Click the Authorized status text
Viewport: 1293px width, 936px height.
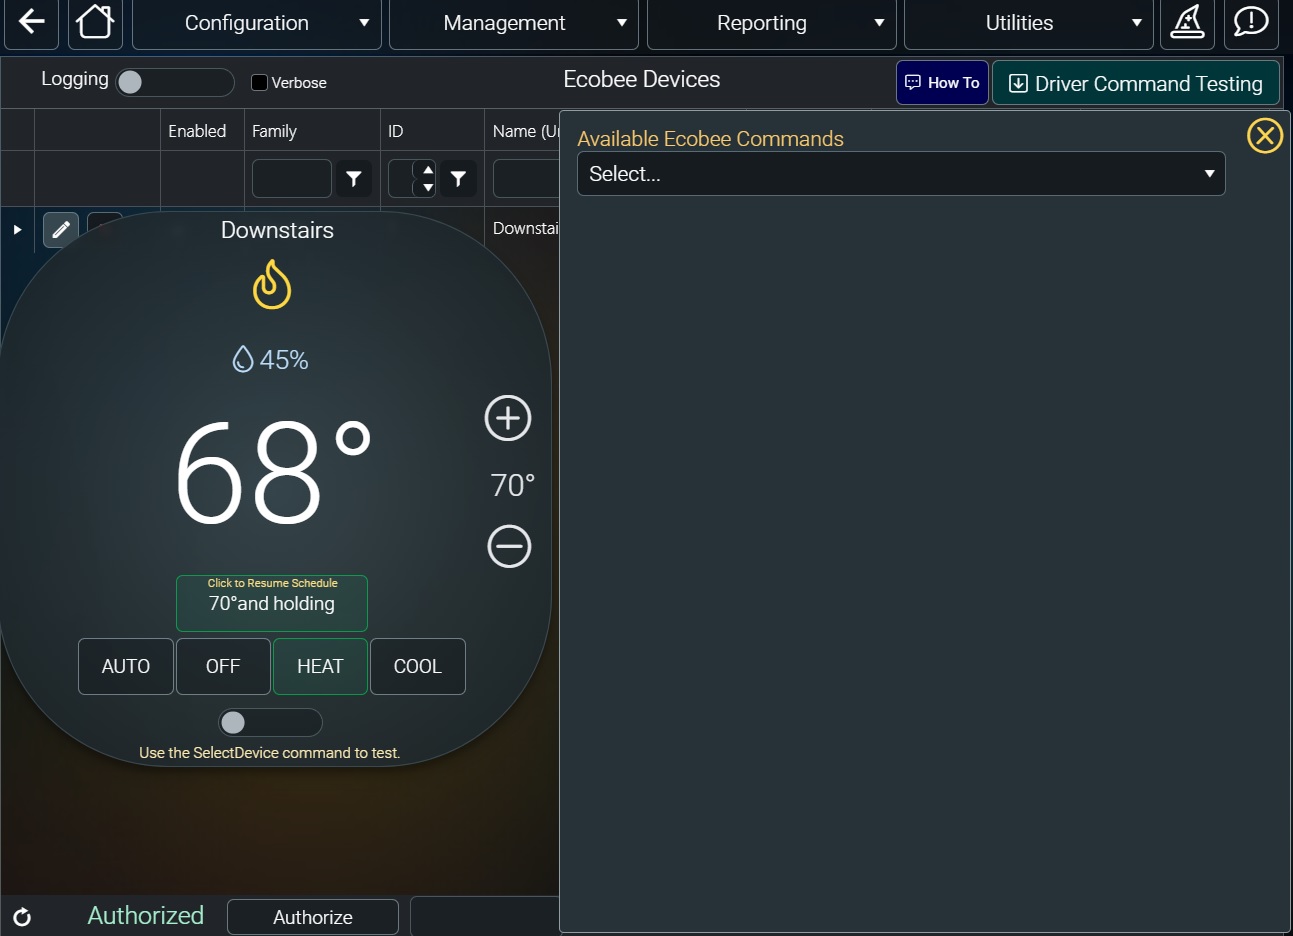[x=146, y=915]
